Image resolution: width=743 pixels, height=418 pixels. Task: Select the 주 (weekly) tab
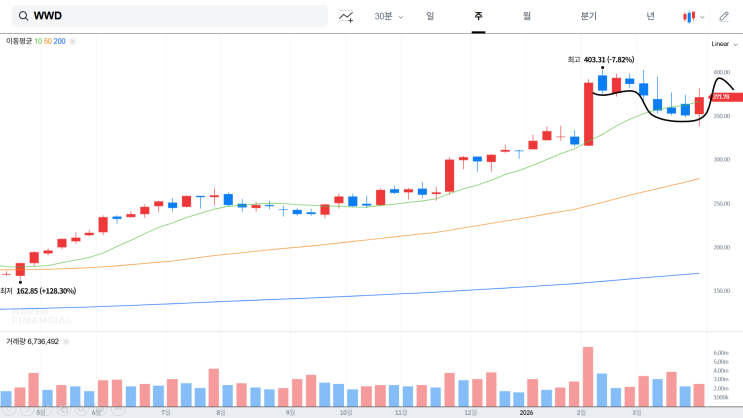478,16
